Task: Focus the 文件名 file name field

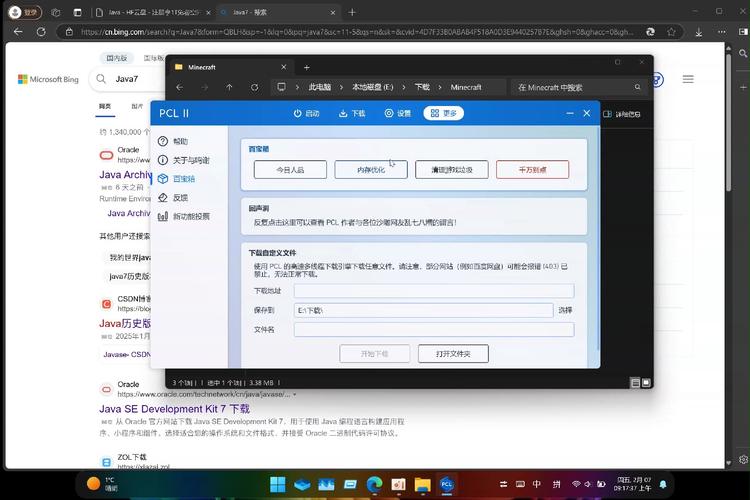Action: pos(434,330)
